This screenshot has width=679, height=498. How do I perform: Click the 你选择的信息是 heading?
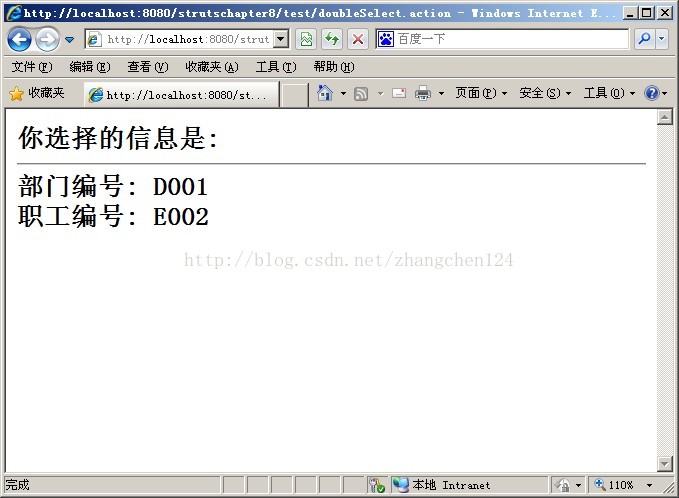click(x=118, y=138)
